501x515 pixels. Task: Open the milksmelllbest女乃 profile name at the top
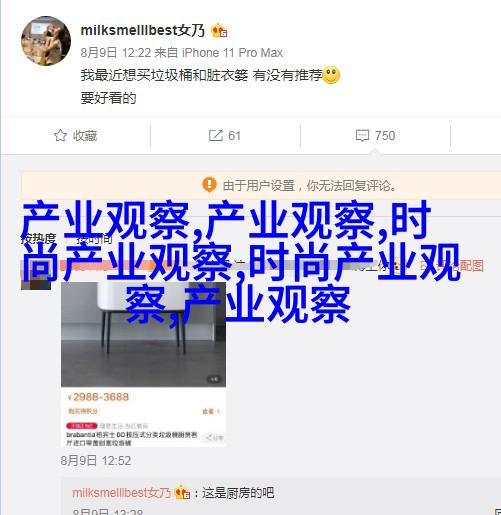[x=143, y=31]
